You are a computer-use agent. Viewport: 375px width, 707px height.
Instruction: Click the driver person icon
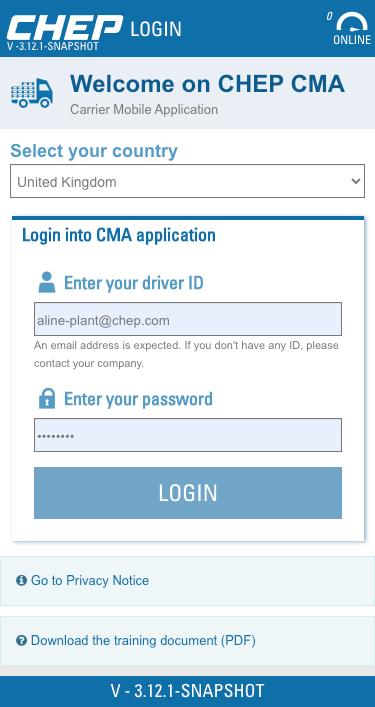pos(47,282)
